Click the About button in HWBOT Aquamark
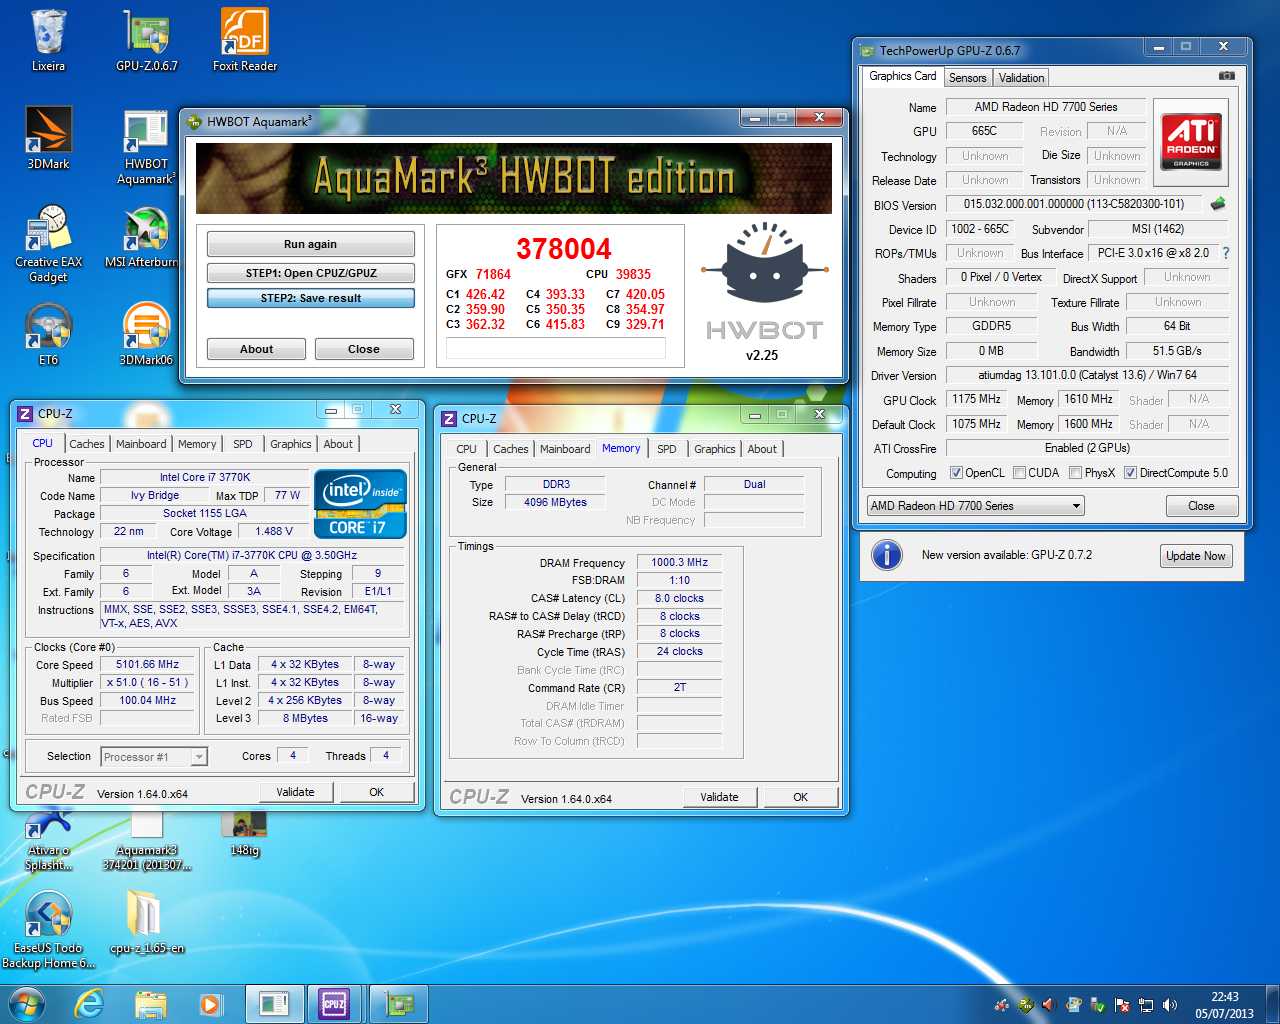Screen dimensions: 1280x1024 coord(257,349)
